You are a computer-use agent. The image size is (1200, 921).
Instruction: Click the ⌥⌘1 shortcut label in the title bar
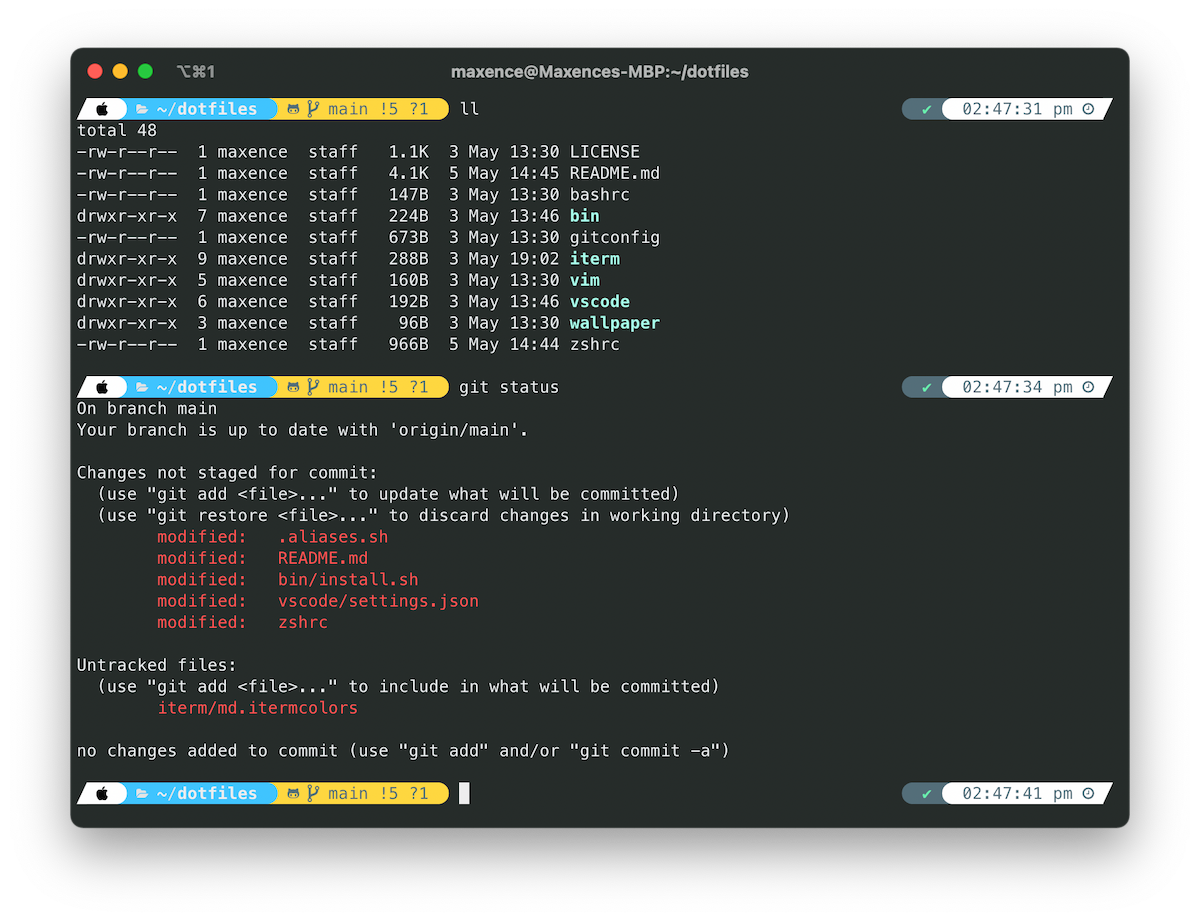pyautogui.click(x=196, y=71)
